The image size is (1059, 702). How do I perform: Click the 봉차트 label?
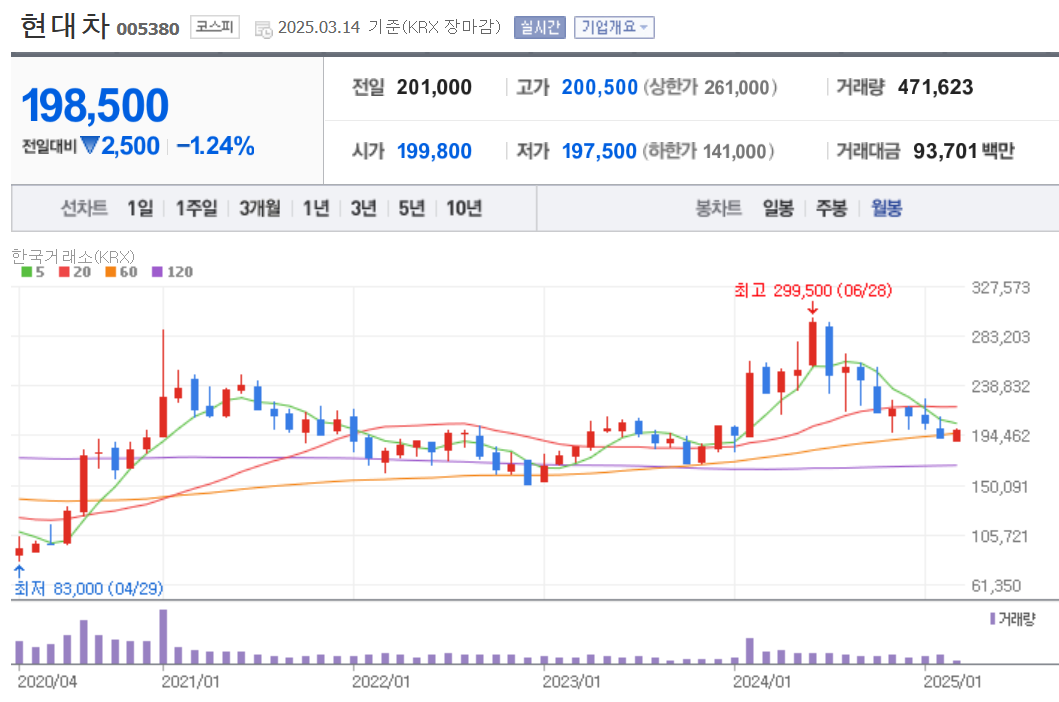click(x=719, y=208)
